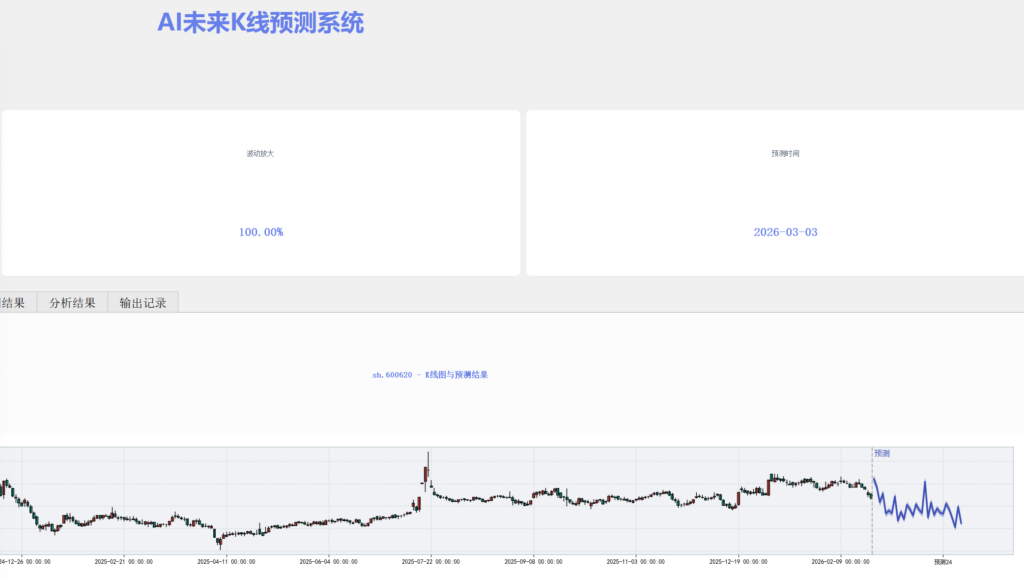Click the 2025-09-08 x-axis date label
1024x579 pixels.
click(533, 562)
